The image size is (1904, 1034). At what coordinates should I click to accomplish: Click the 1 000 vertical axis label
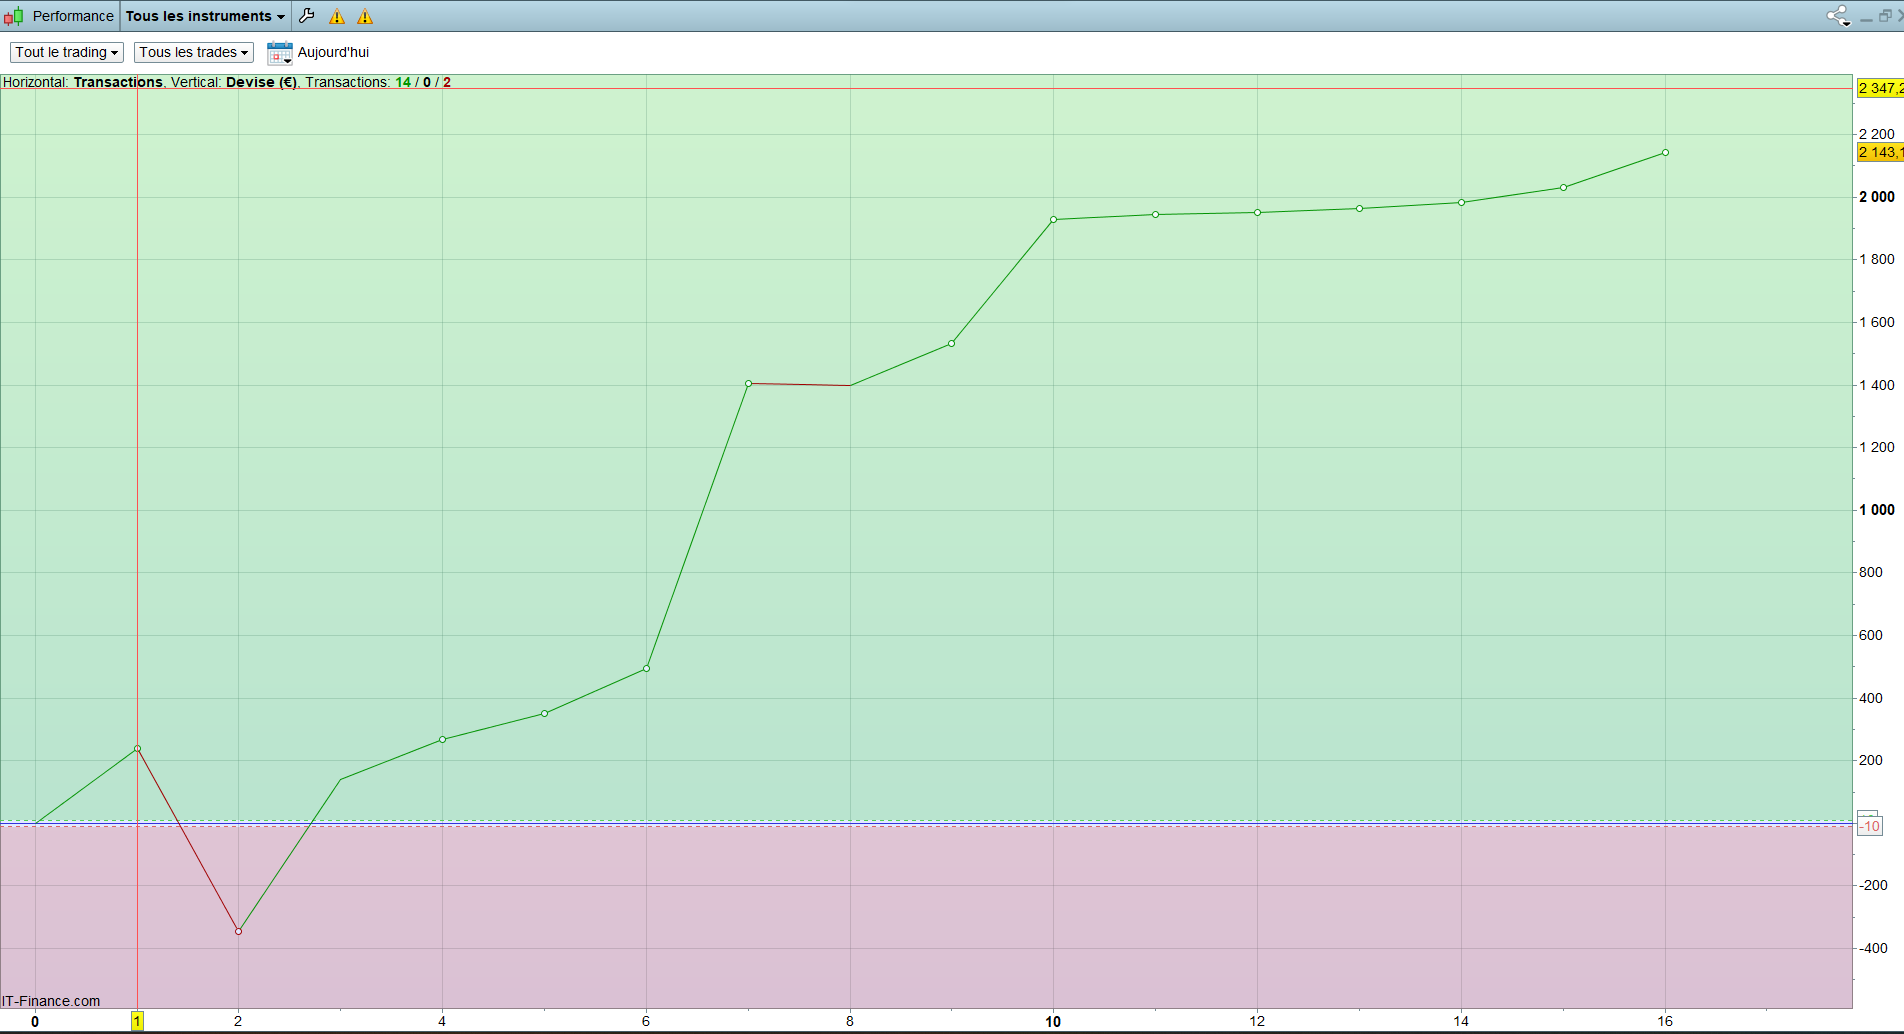tap(1877, 510)
